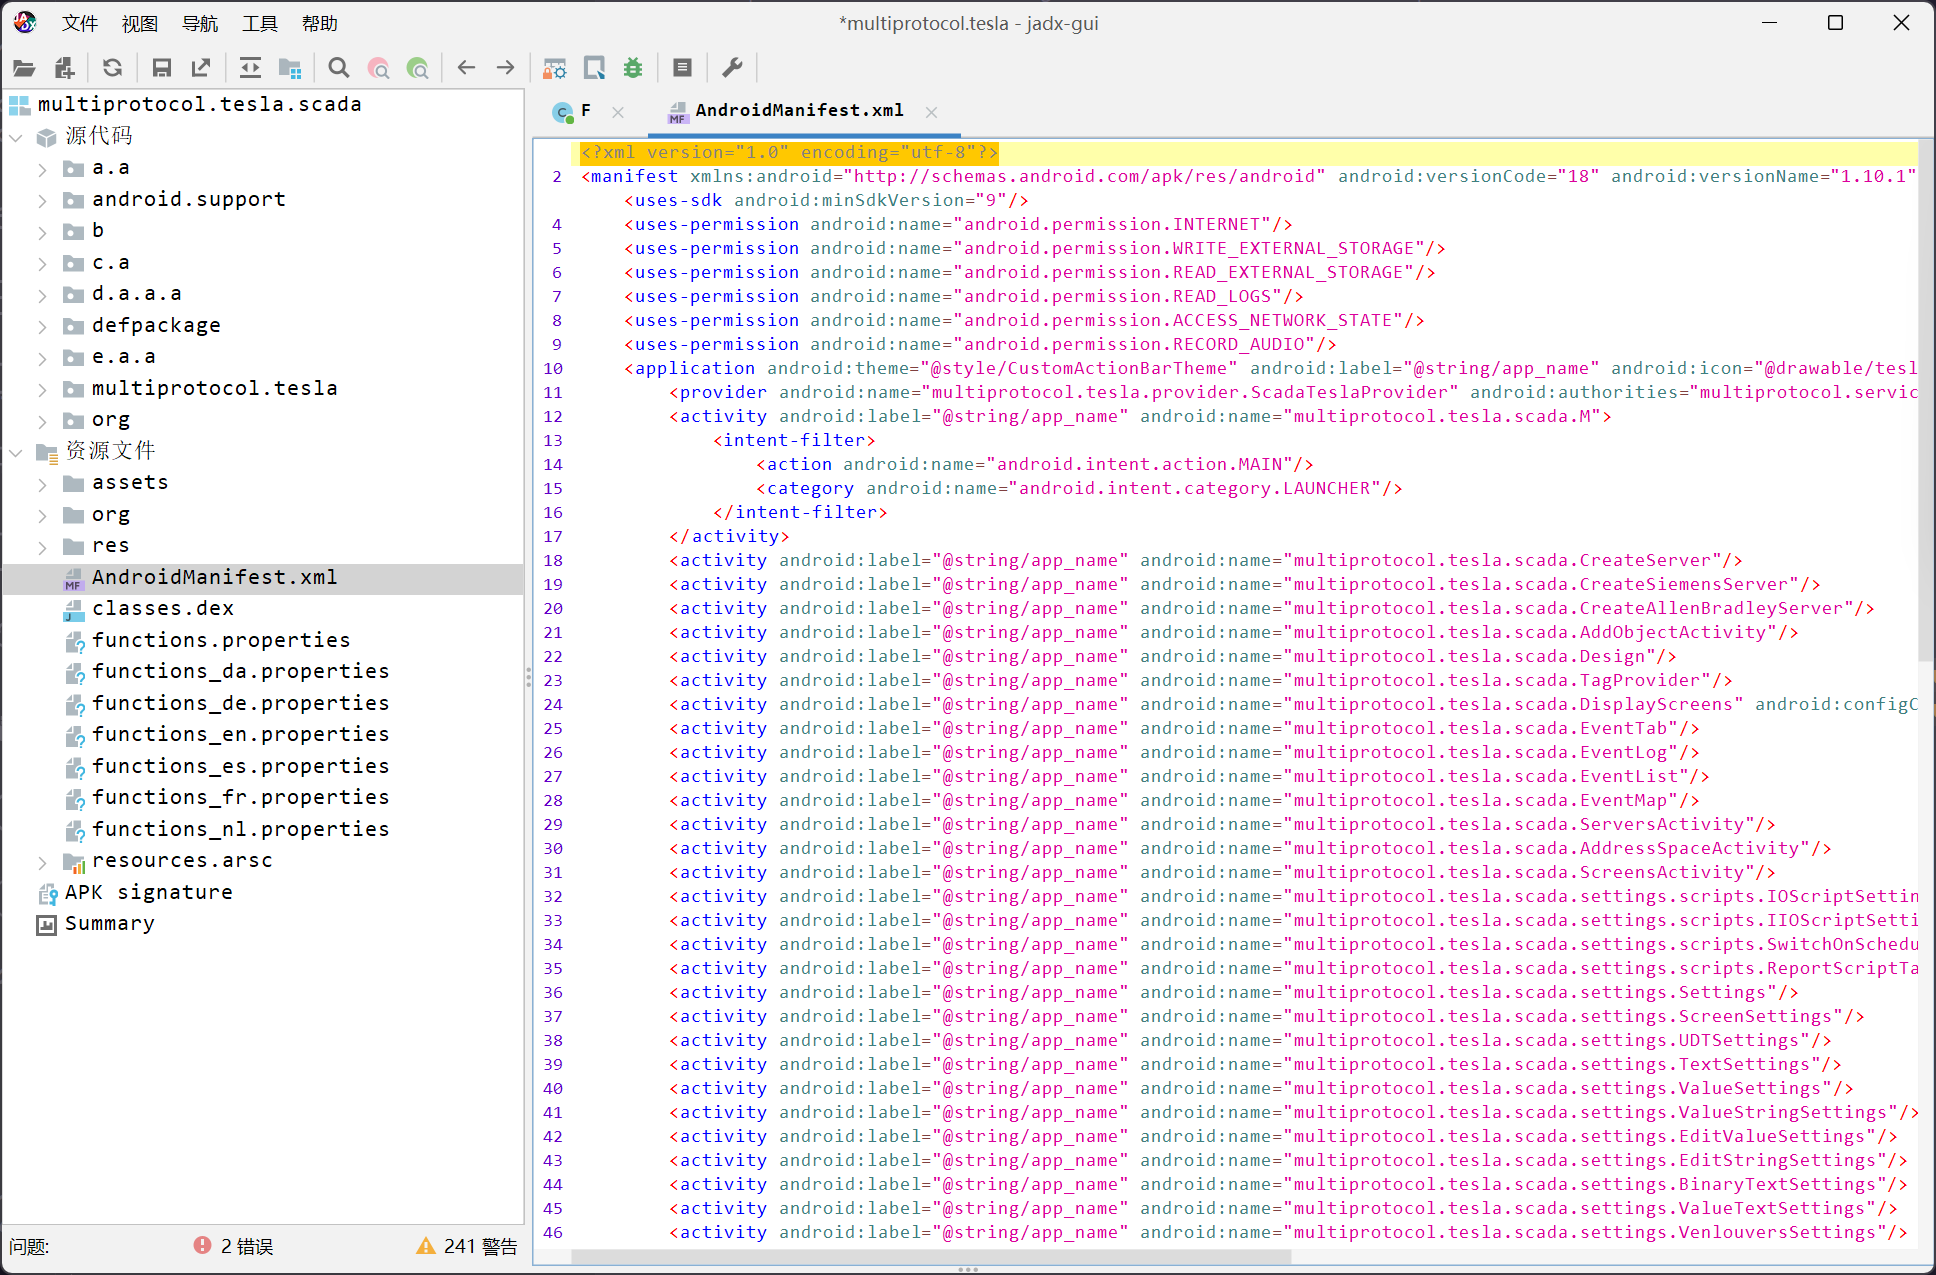Viewport: 1936px width, 1275px height.
Task: Collapse the 资源文件 node
Action: coord(16,452)
